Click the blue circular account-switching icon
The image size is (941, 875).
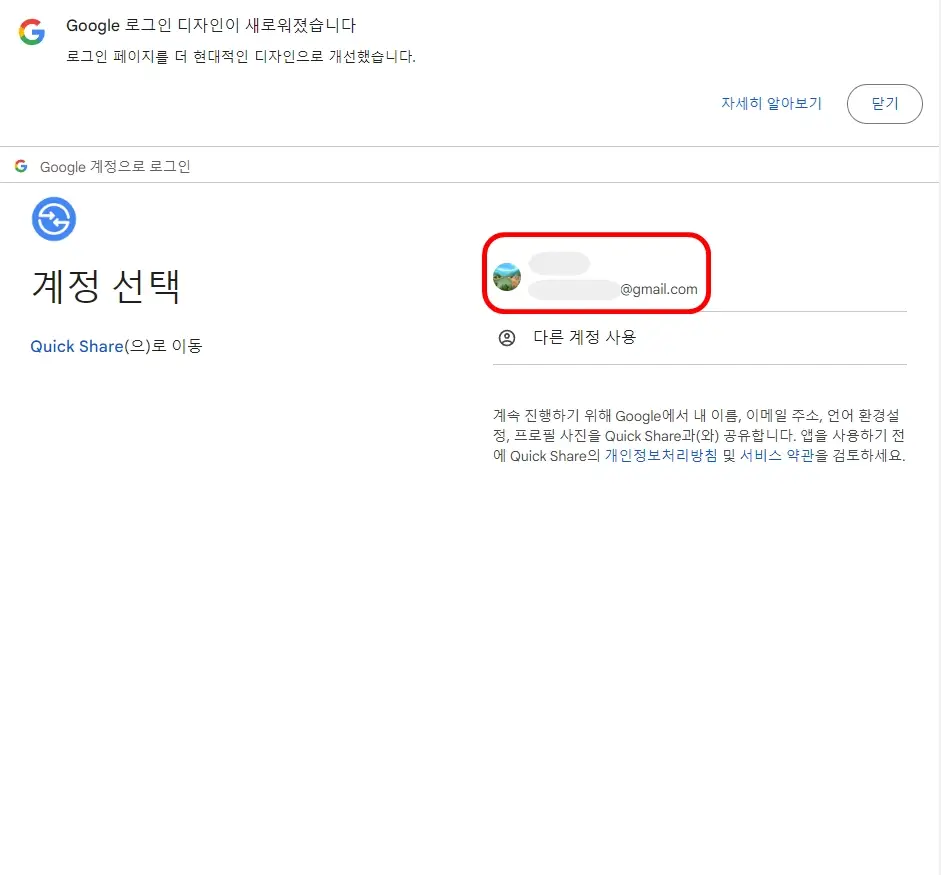pos(54,219)
